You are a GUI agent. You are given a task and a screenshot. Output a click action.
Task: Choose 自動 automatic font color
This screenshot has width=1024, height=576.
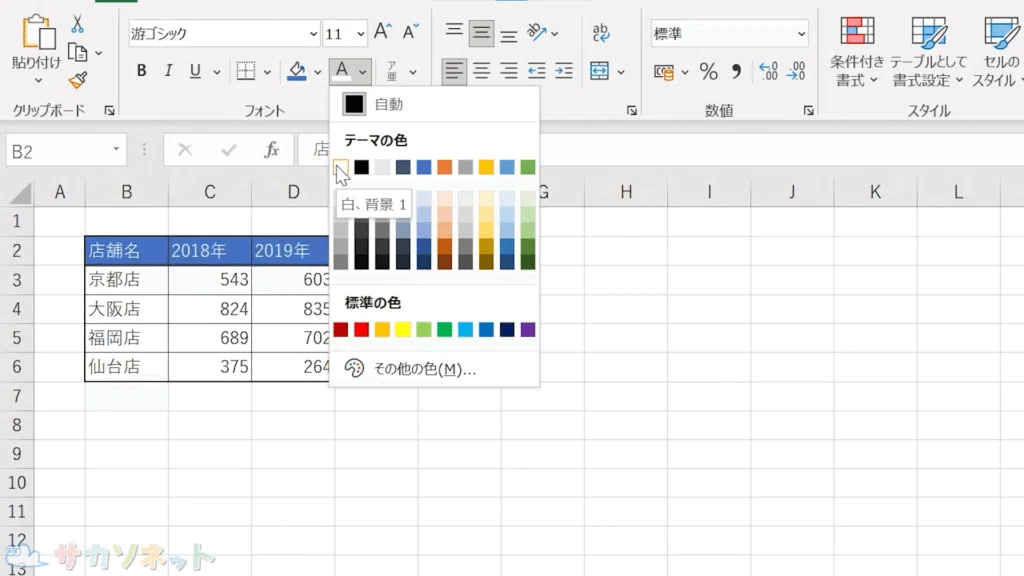434,104
